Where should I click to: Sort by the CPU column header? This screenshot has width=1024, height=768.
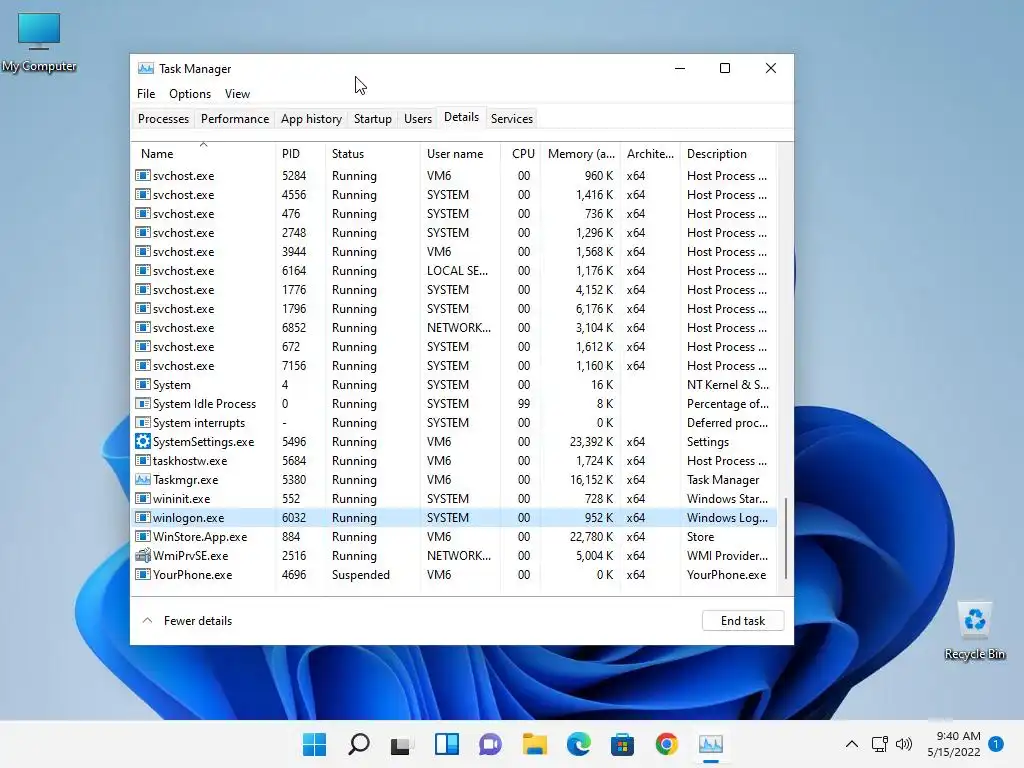[x=520, y=153]
